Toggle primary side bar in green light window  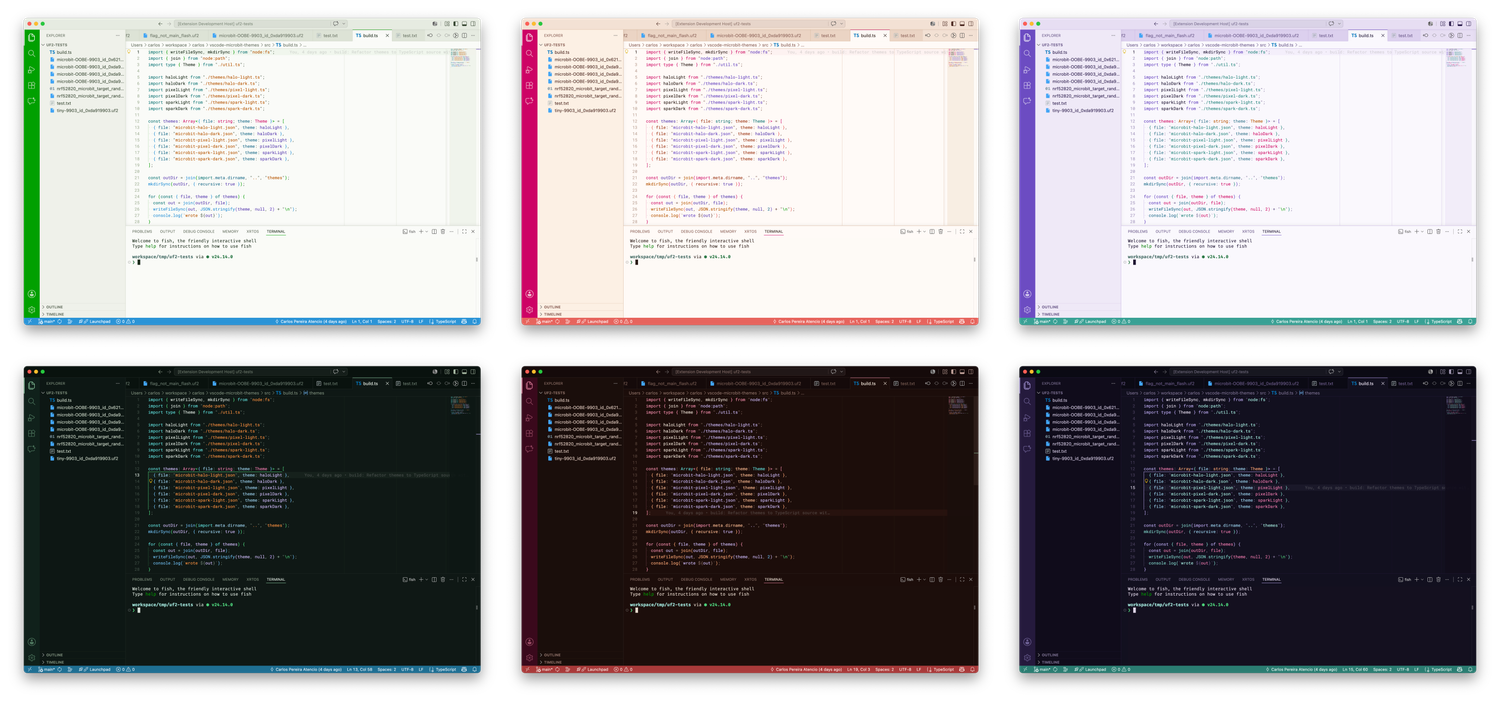point(456,24)
